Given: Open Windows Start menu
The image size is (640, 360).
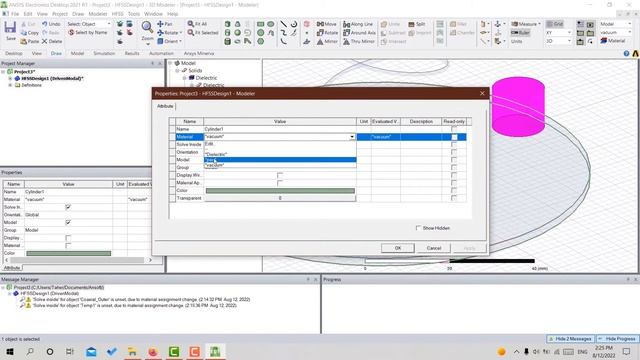Looking at the screenshot, I should pos(10,351).
